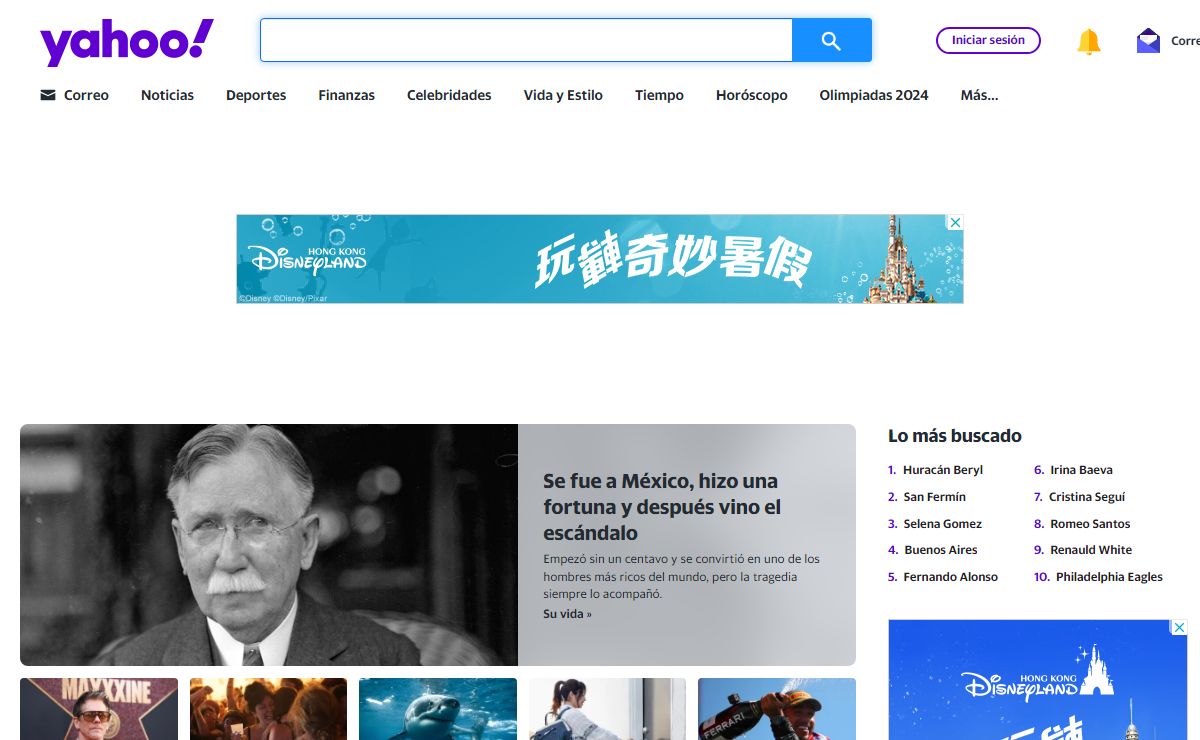Open the crowd scene thumbnail beside MaXXXine
Screen dimensions: 1200x740
pyautogui.click(x=268, y=709)
